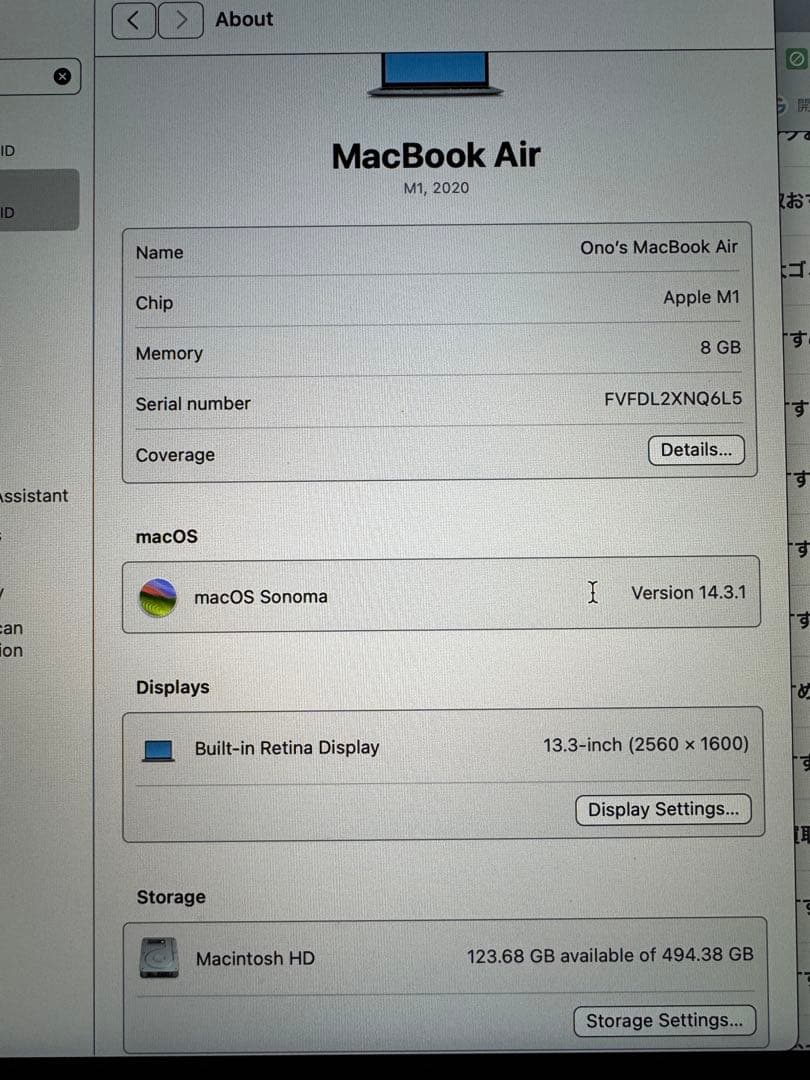Image resolution: width=810 pixels, height=1080 pixels.
Task: Click the MacBook Air laptop image
Action: [x=434, y=77]
